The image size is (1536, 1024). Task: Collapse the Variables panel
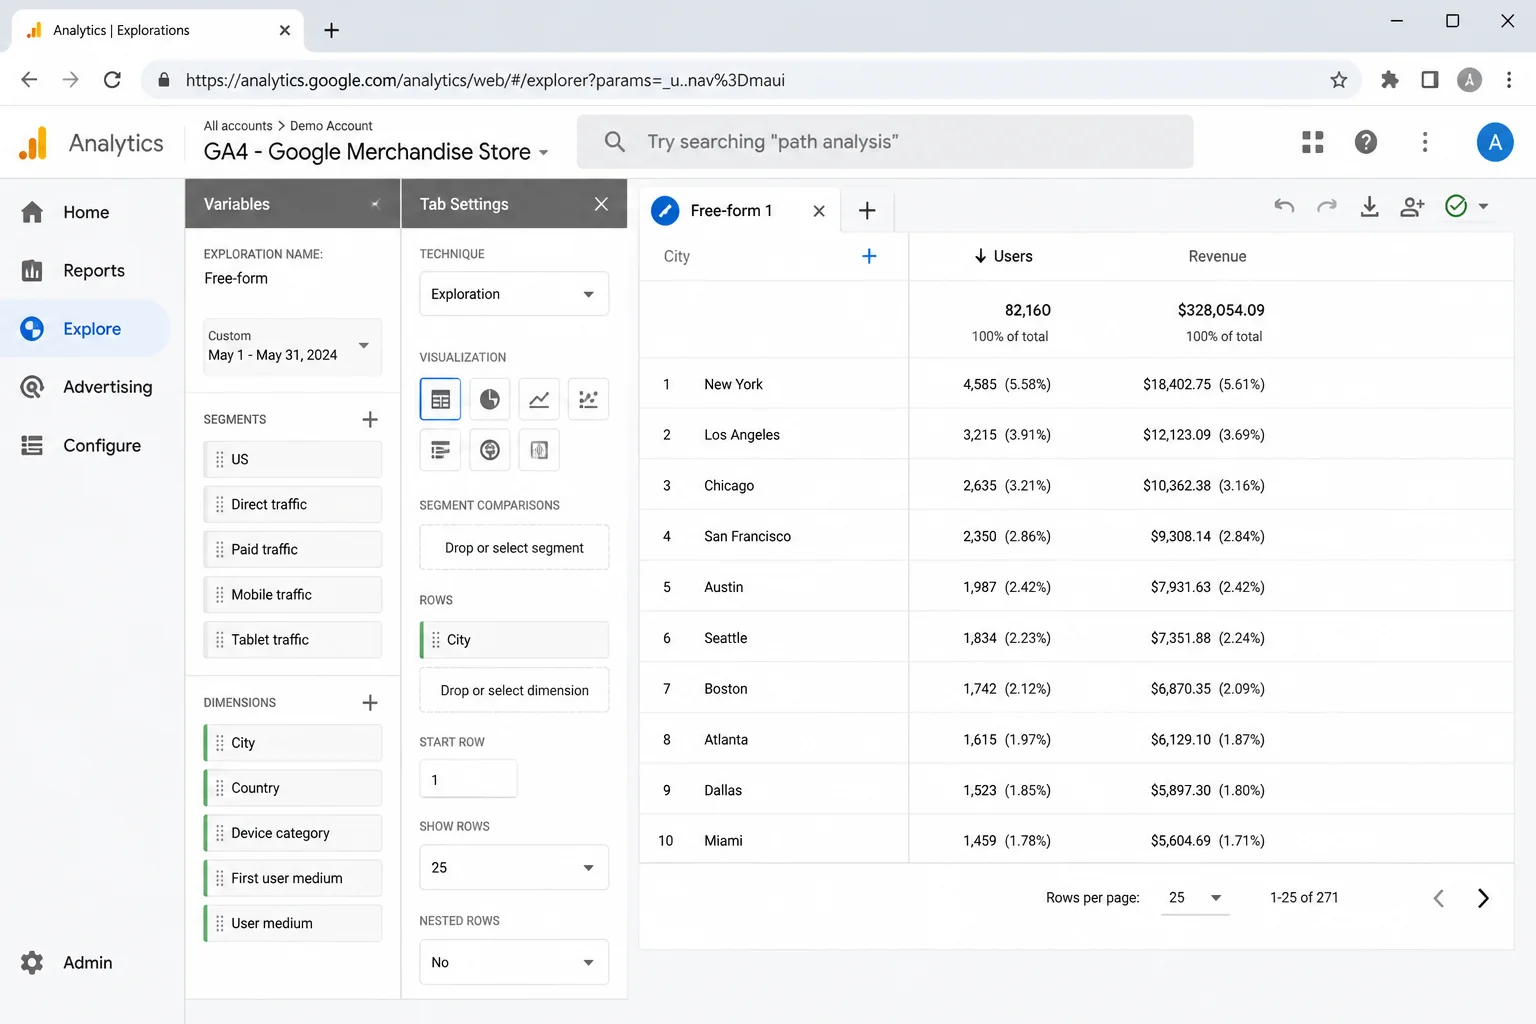376,204
